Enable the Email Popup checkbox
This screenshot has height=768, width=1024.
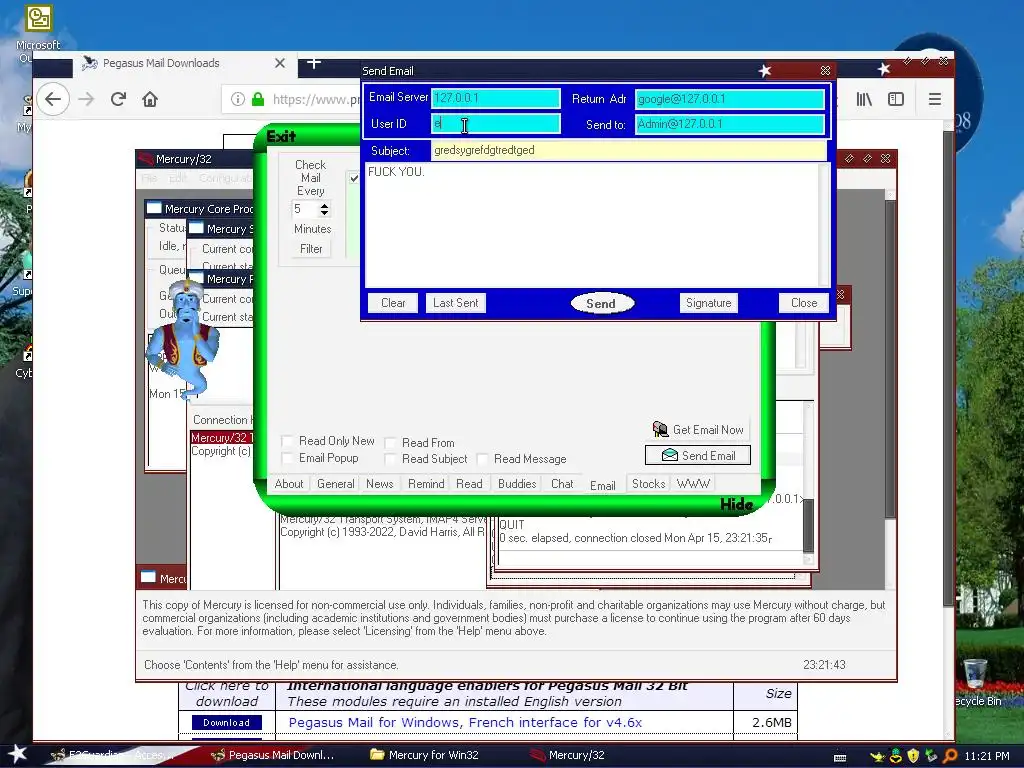pos(287,458)
